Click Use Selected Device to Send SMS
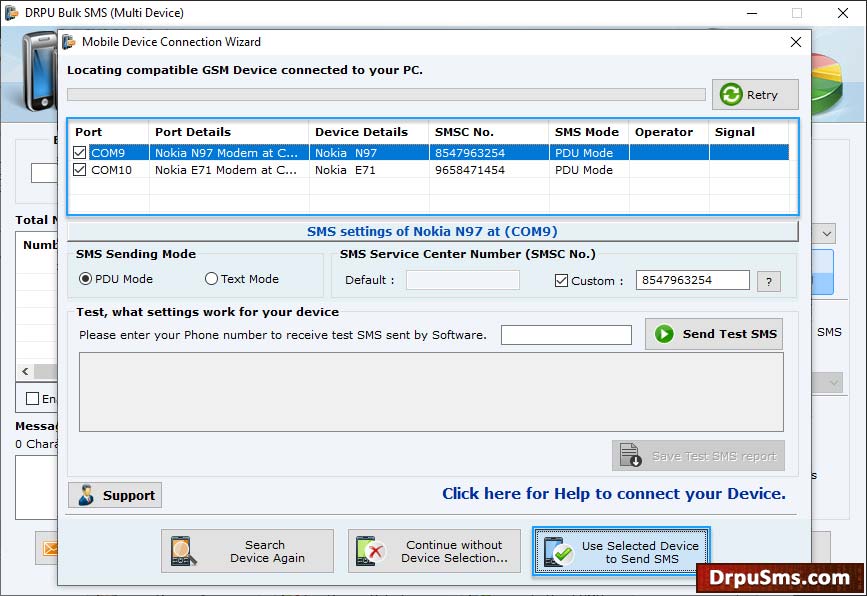 click(621, 551)
